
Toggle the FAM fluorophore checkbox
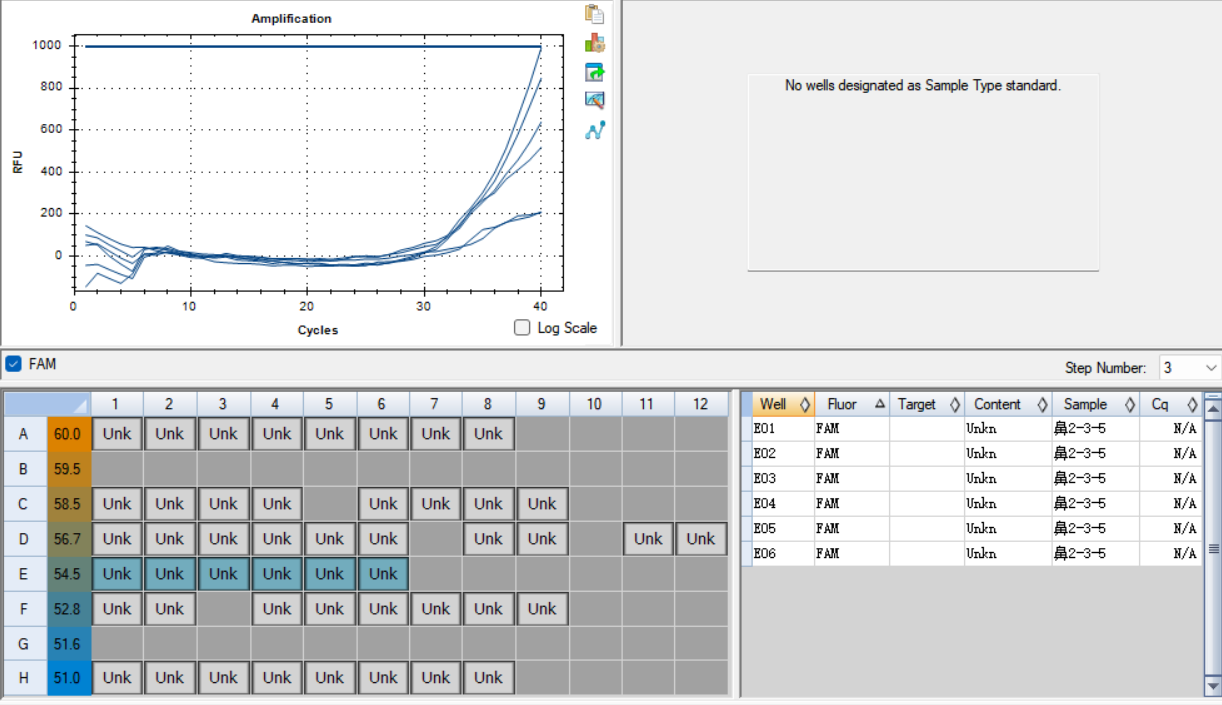[13, 364]
